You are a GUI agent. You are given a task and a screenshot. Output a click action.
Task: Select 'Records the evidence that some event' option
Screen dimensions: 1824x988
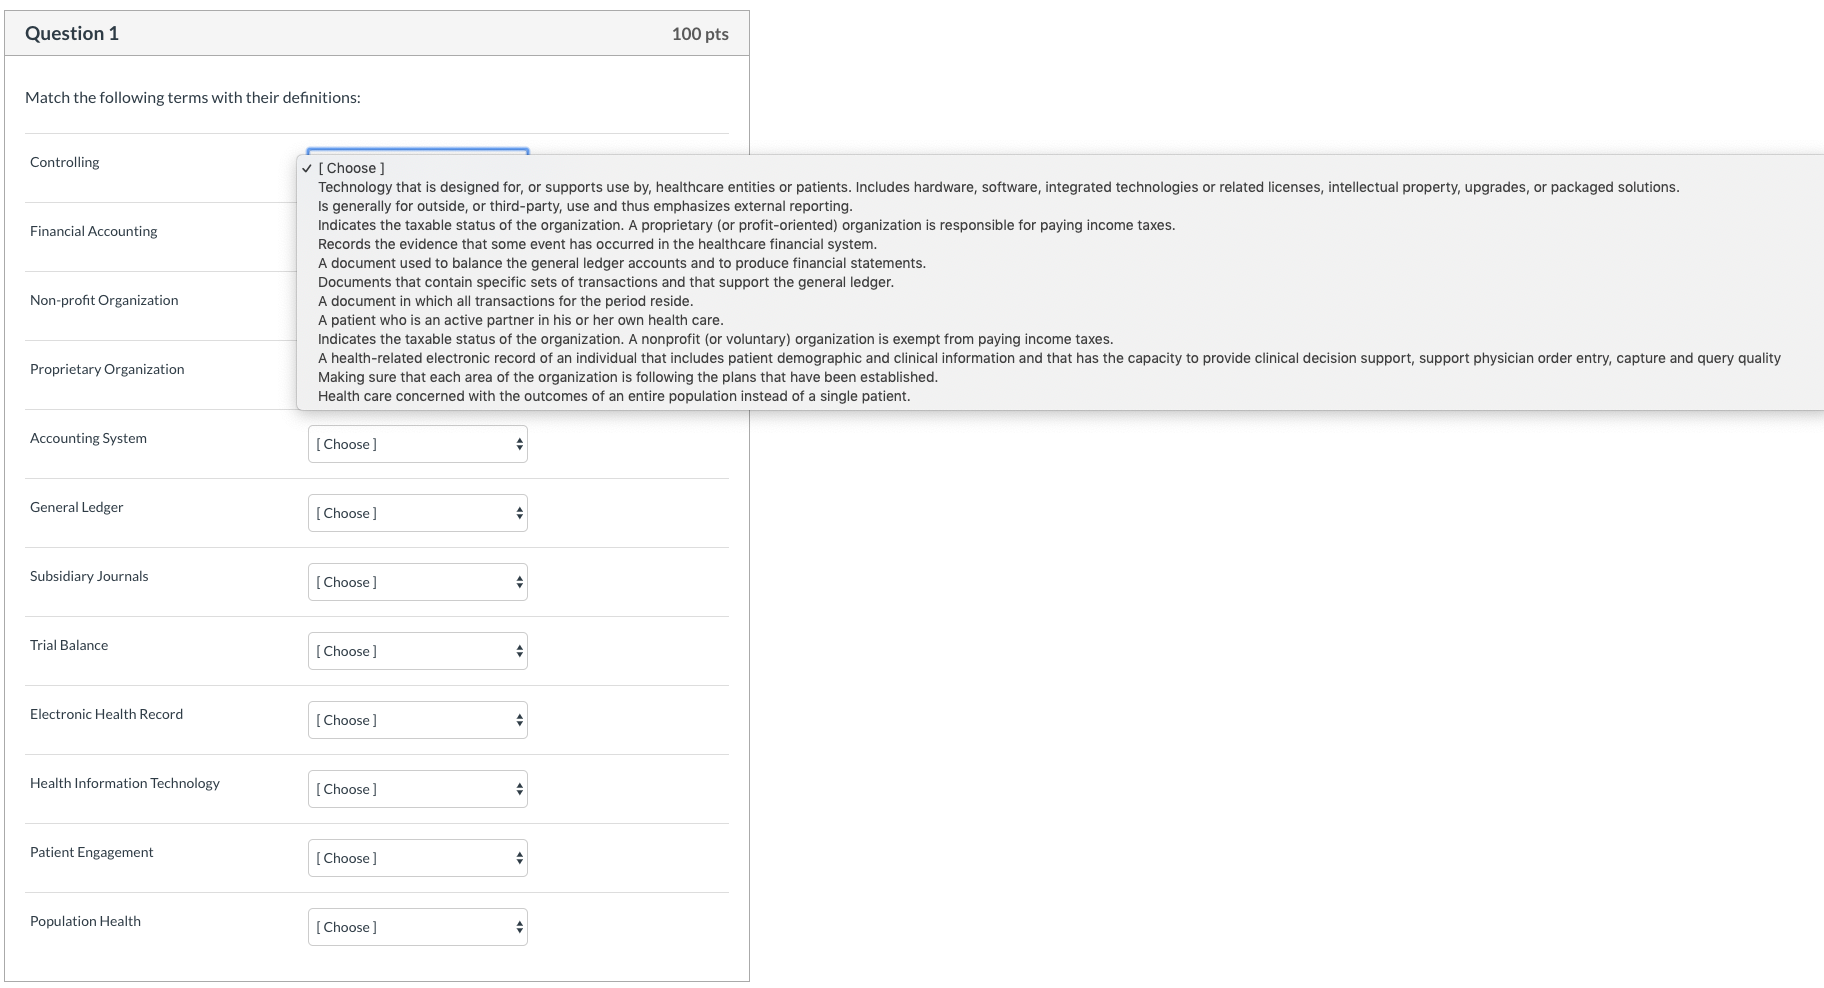click(1060, 244)
